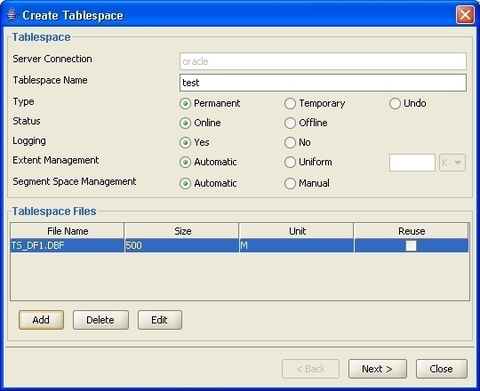Click the Tablespace Name field
The width and height of the screenshot is (480, 391).
323,83
